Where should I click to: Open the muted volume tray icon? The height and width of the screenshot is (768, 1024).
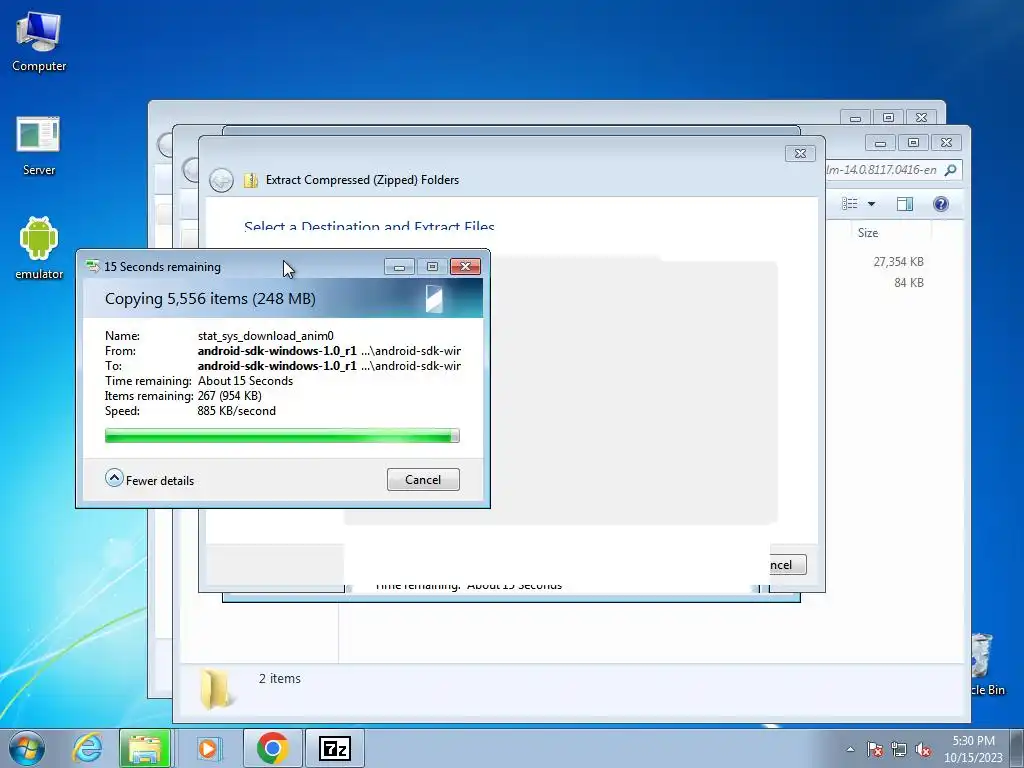click(923, 749)
